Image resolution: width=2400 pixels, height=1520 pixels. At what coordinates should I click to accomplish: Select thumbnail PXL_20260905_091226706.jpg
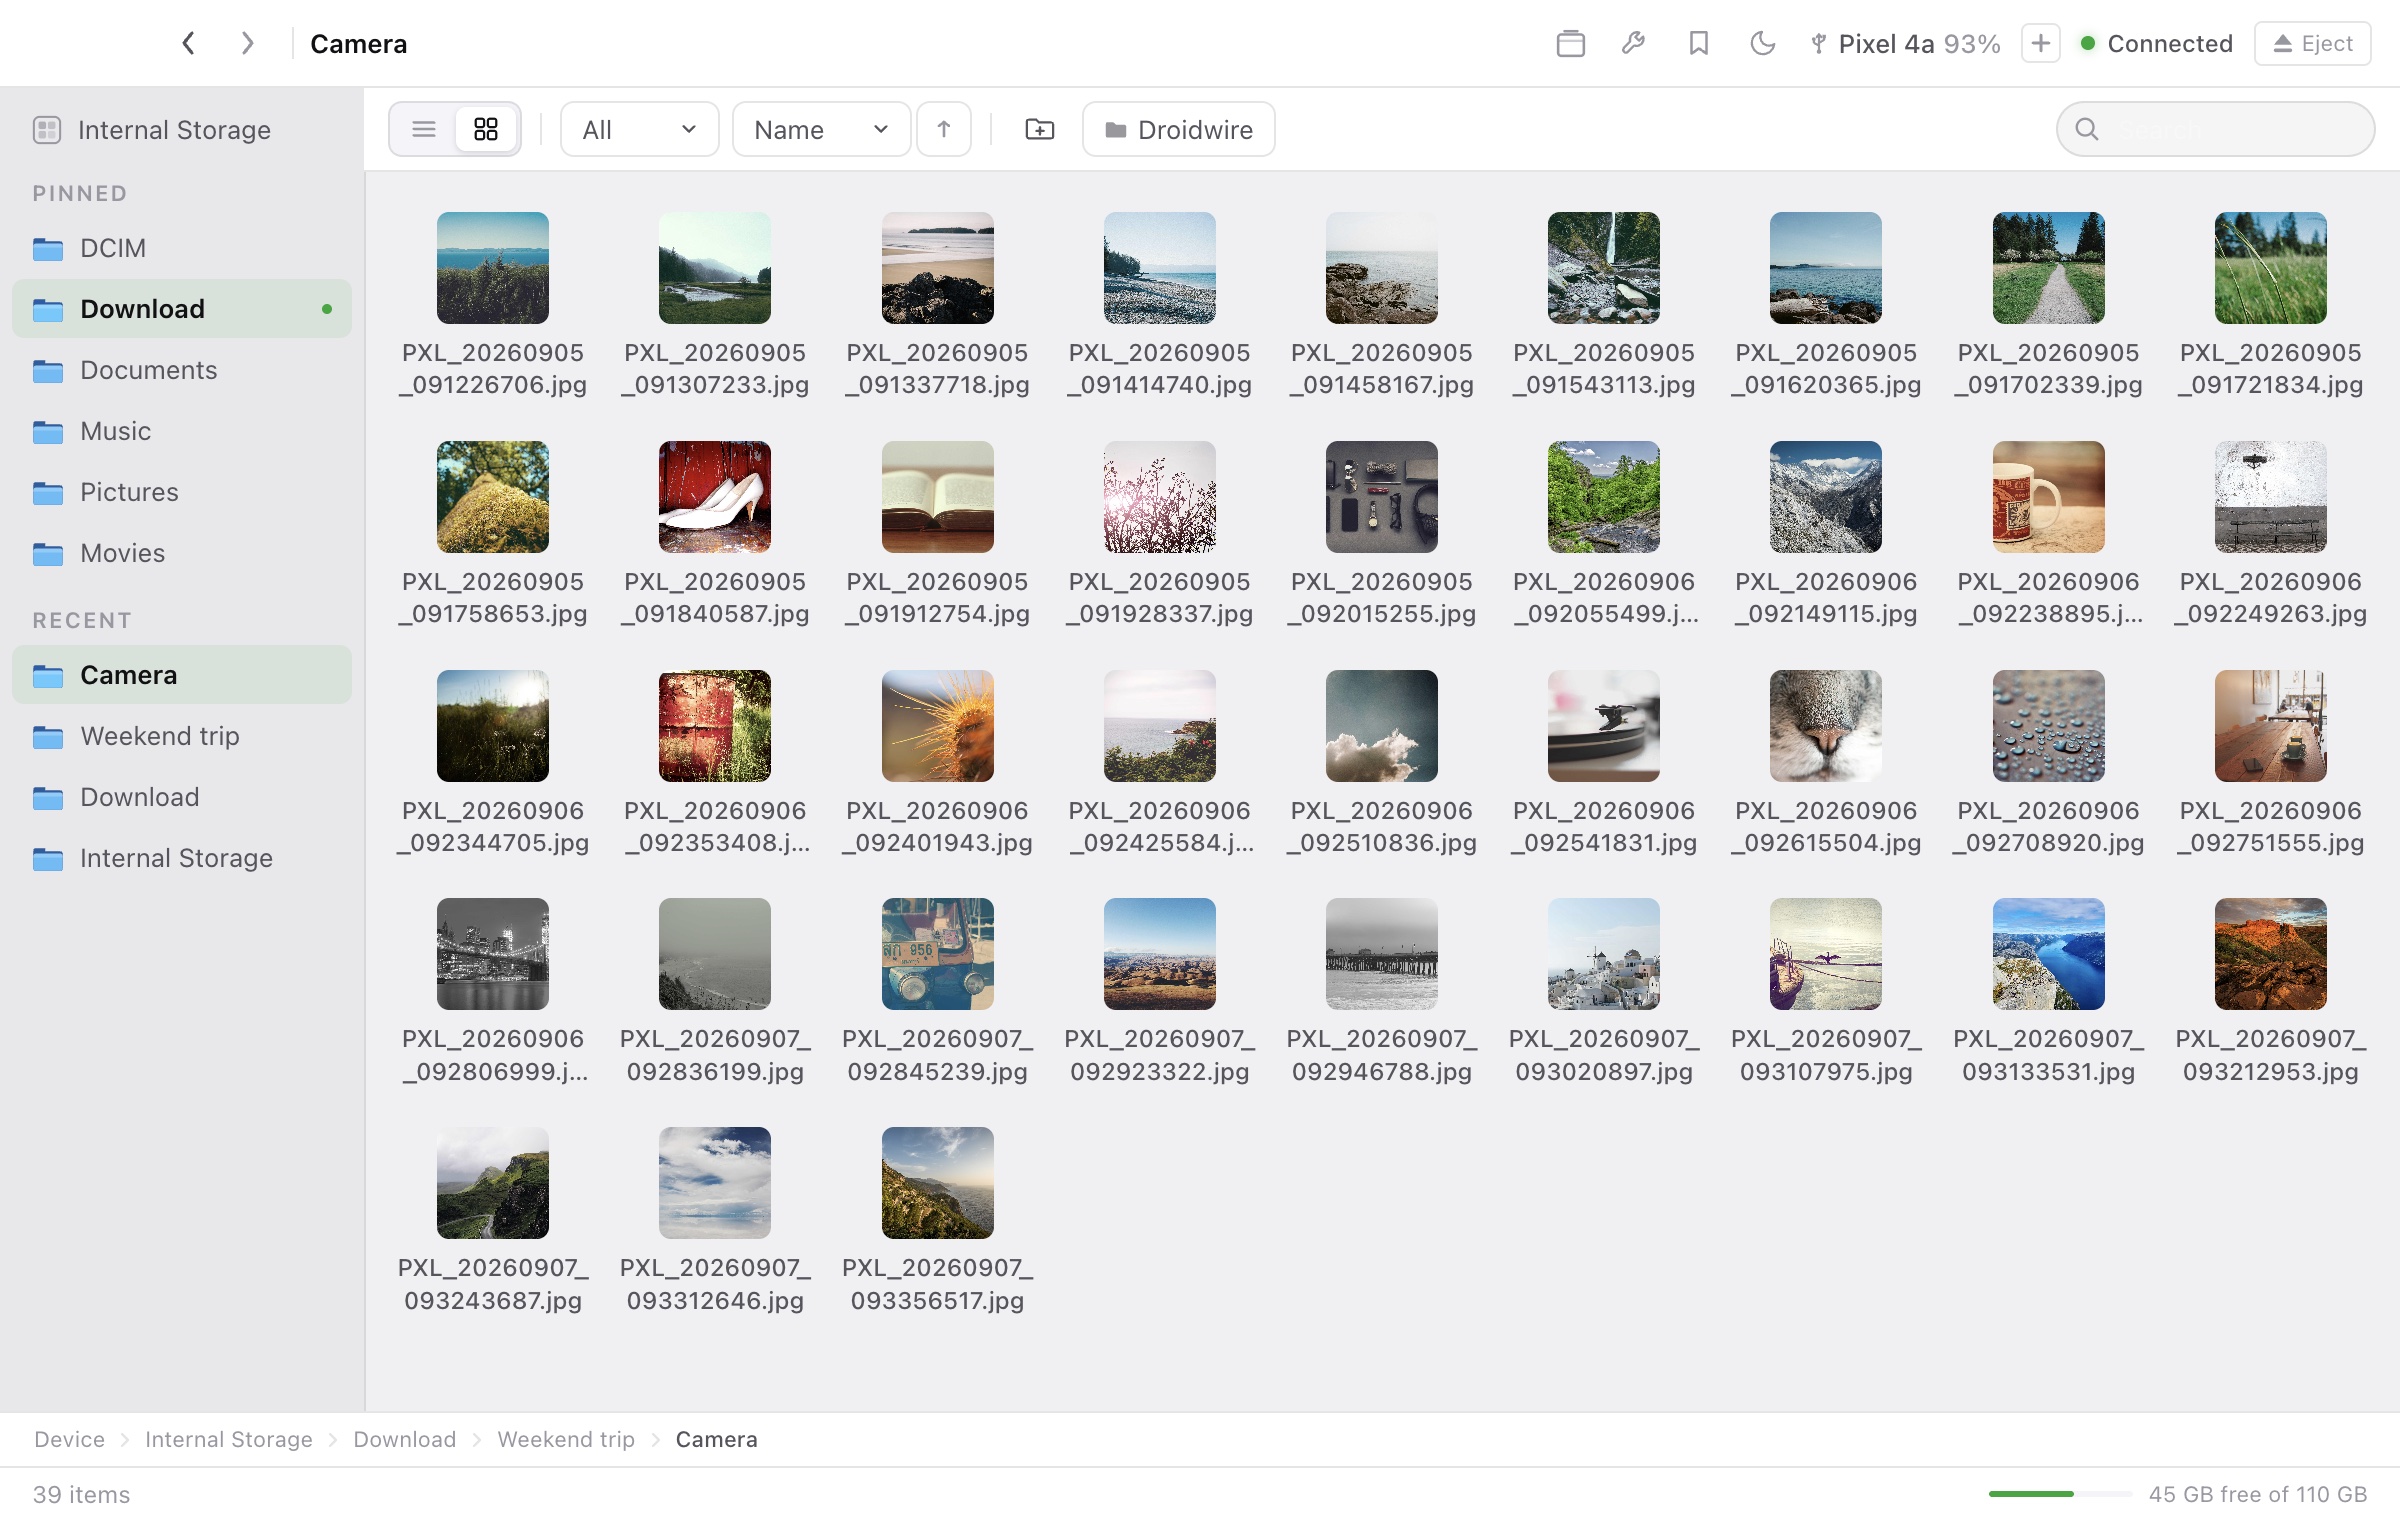[493, 268]
